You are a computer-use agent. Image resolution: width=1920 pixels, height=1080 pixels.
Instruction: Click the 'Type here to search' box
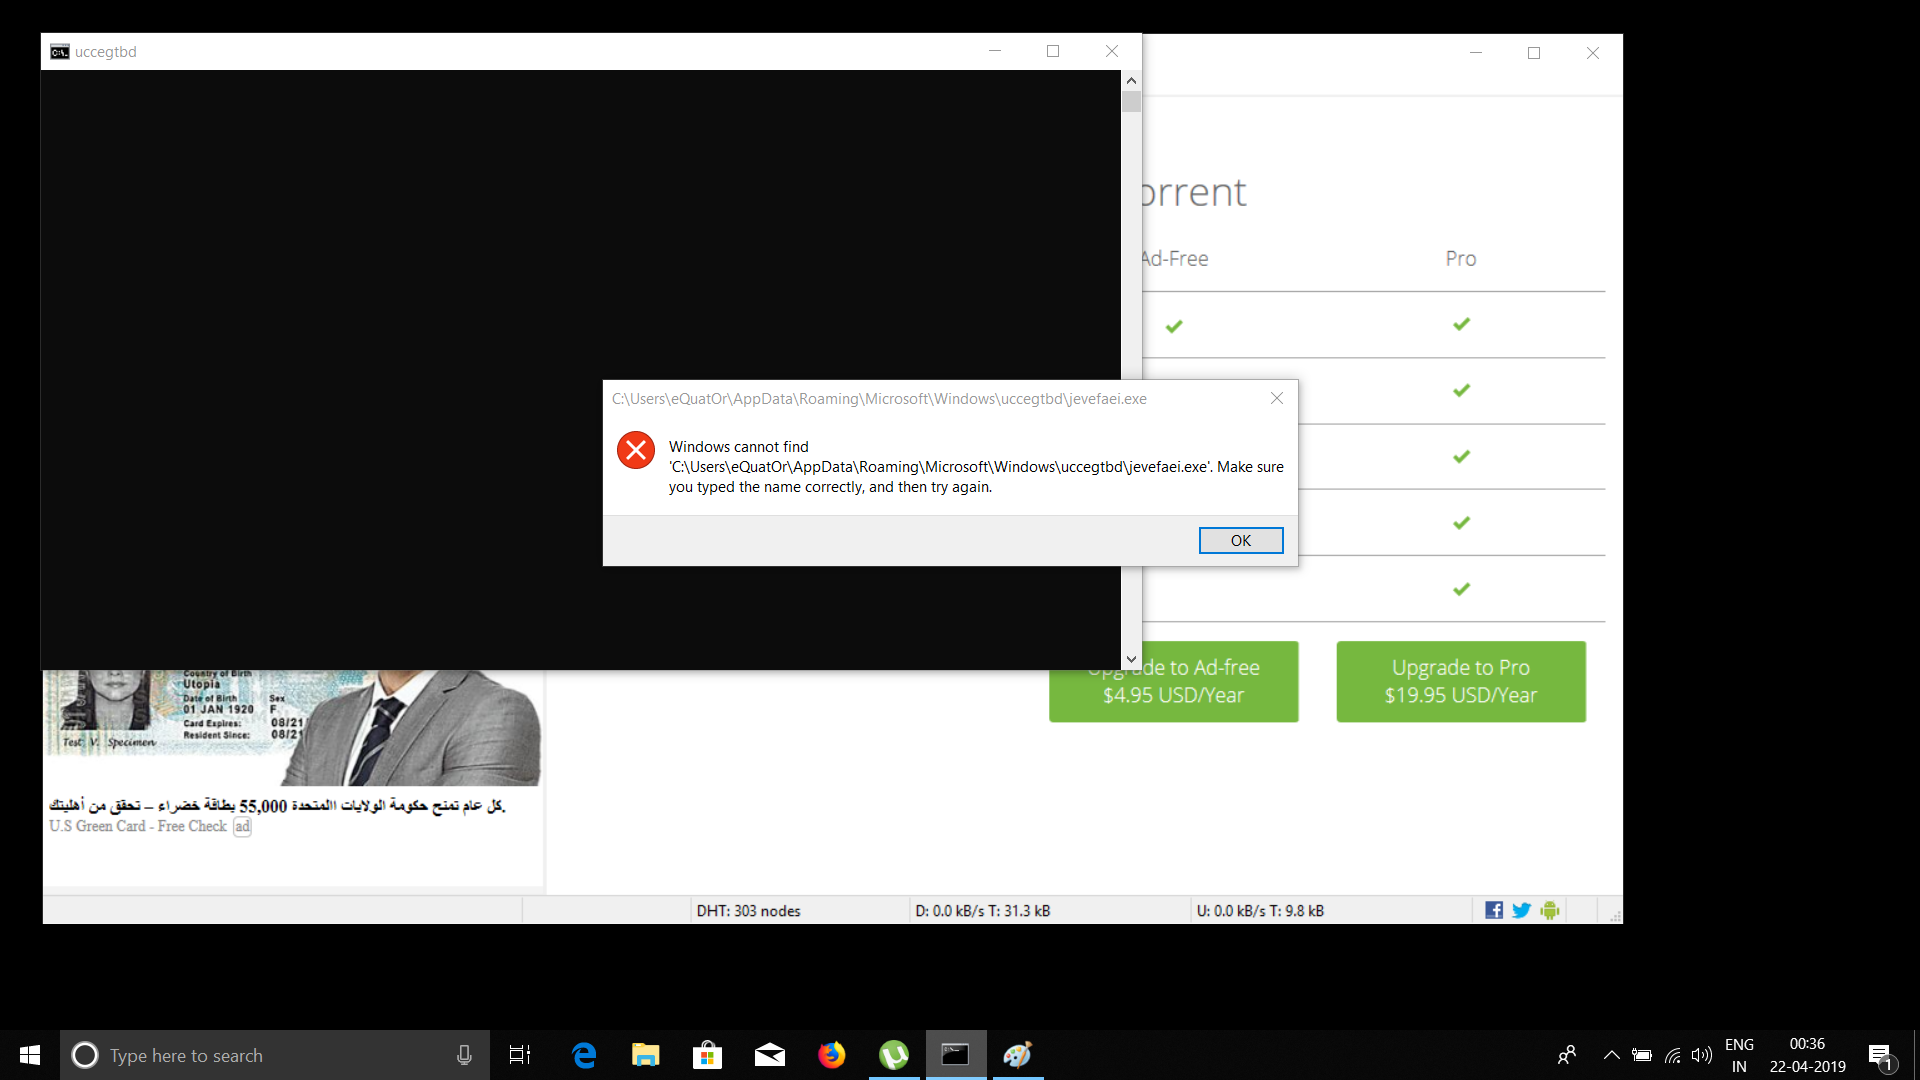(275, 1055)
